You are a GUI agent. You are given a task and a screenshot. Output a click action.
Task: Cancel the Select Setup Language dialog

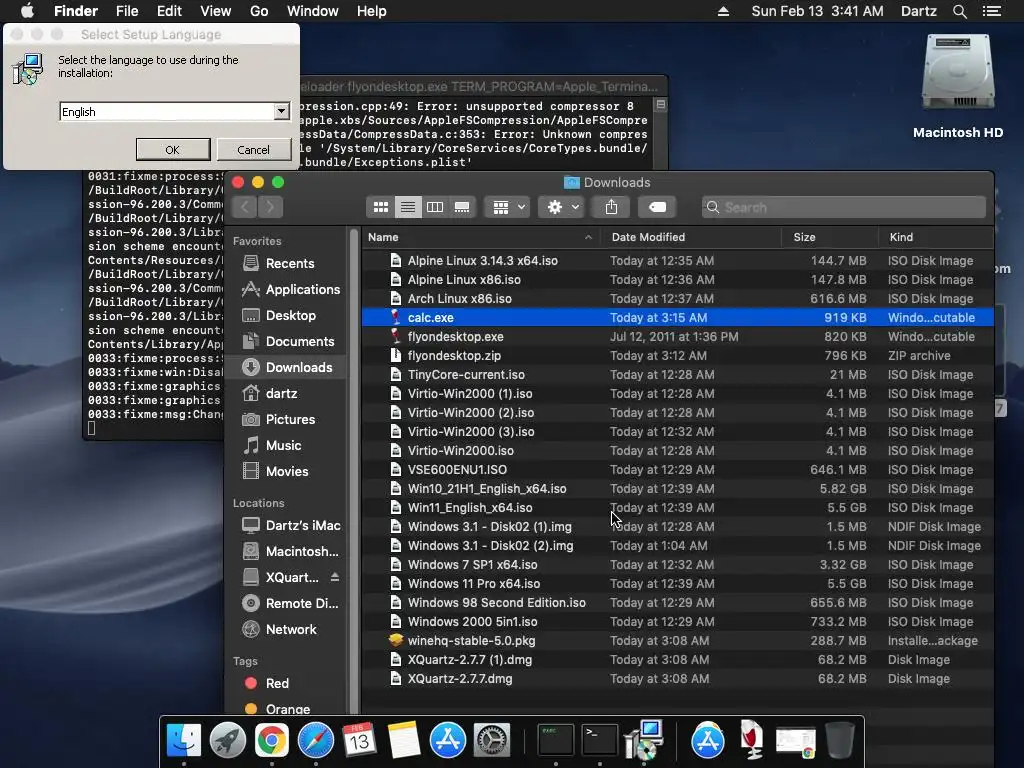click(x=253, y=150)
